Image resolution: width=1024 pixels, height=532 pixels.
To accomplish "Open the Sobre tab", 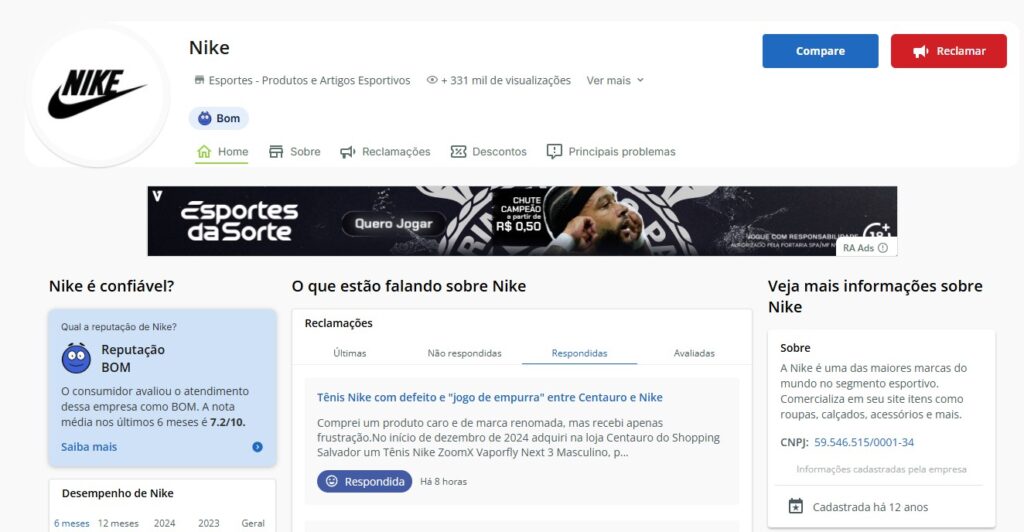I will pos(295,151).
